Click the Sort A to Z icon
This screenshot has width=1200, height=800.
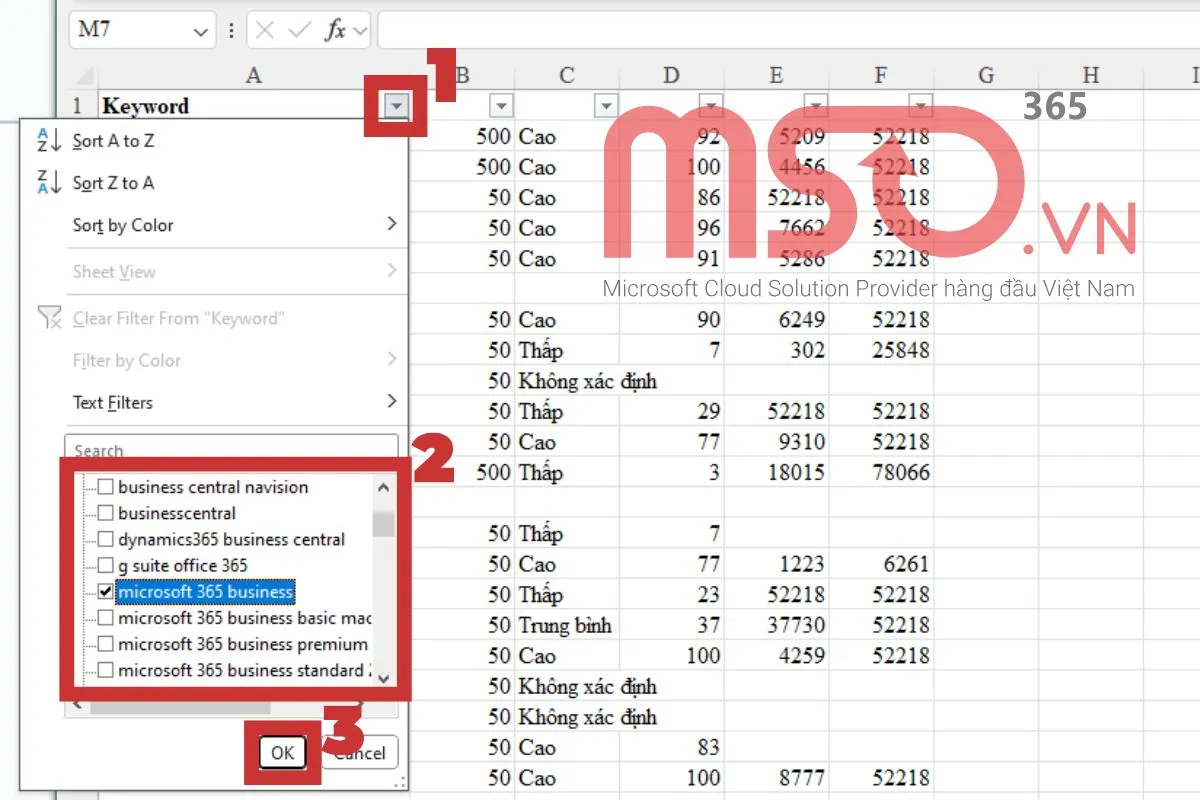click(48, 141)
